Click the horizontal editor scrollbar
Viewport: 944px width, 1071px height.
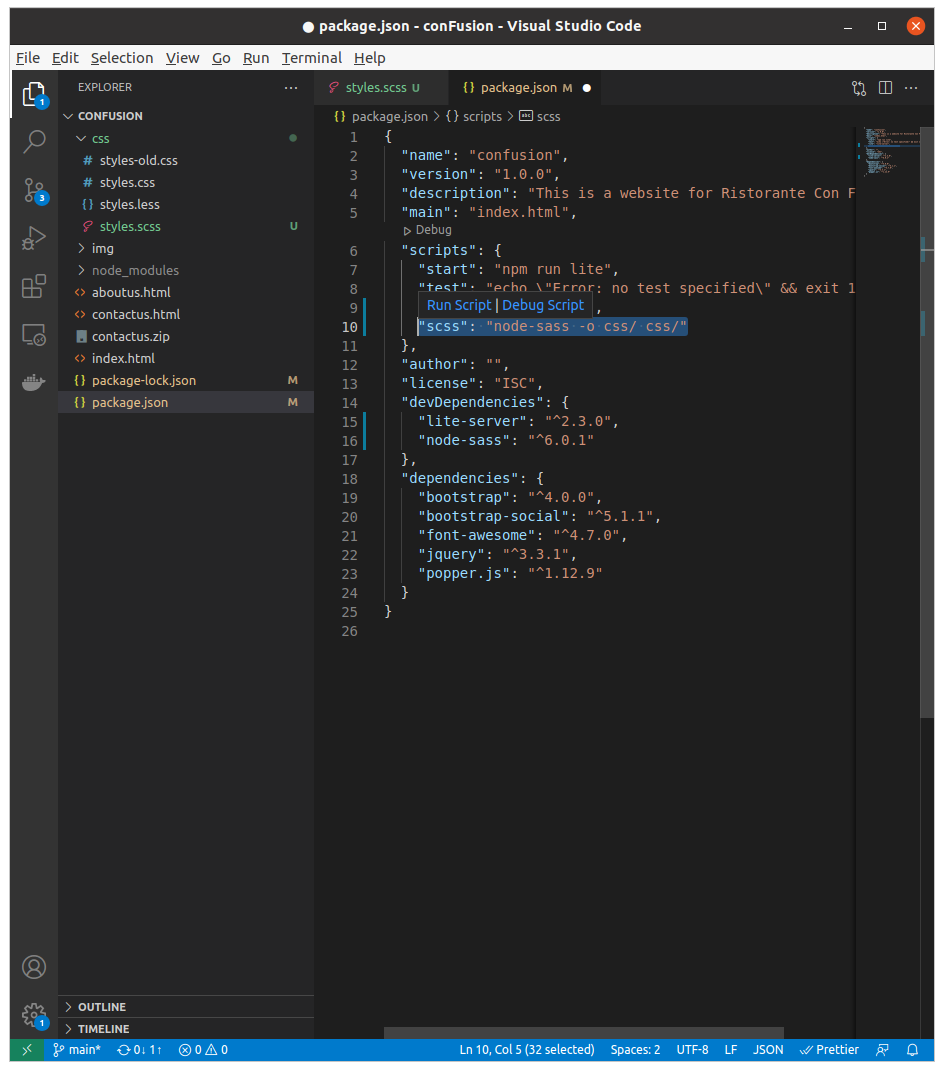coord(583,1033)
